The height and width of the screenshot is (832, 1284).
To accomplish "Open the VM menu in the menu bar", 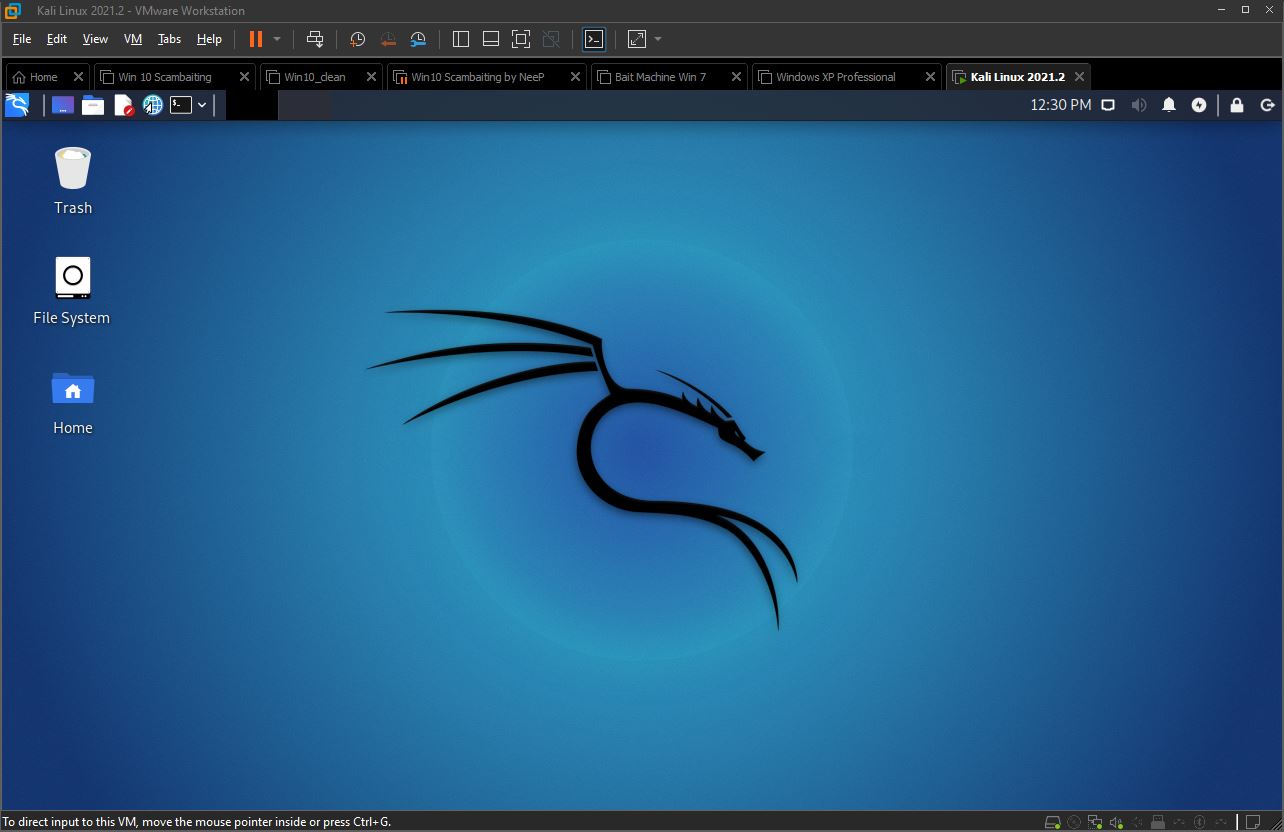I will (x=132, y=39).
